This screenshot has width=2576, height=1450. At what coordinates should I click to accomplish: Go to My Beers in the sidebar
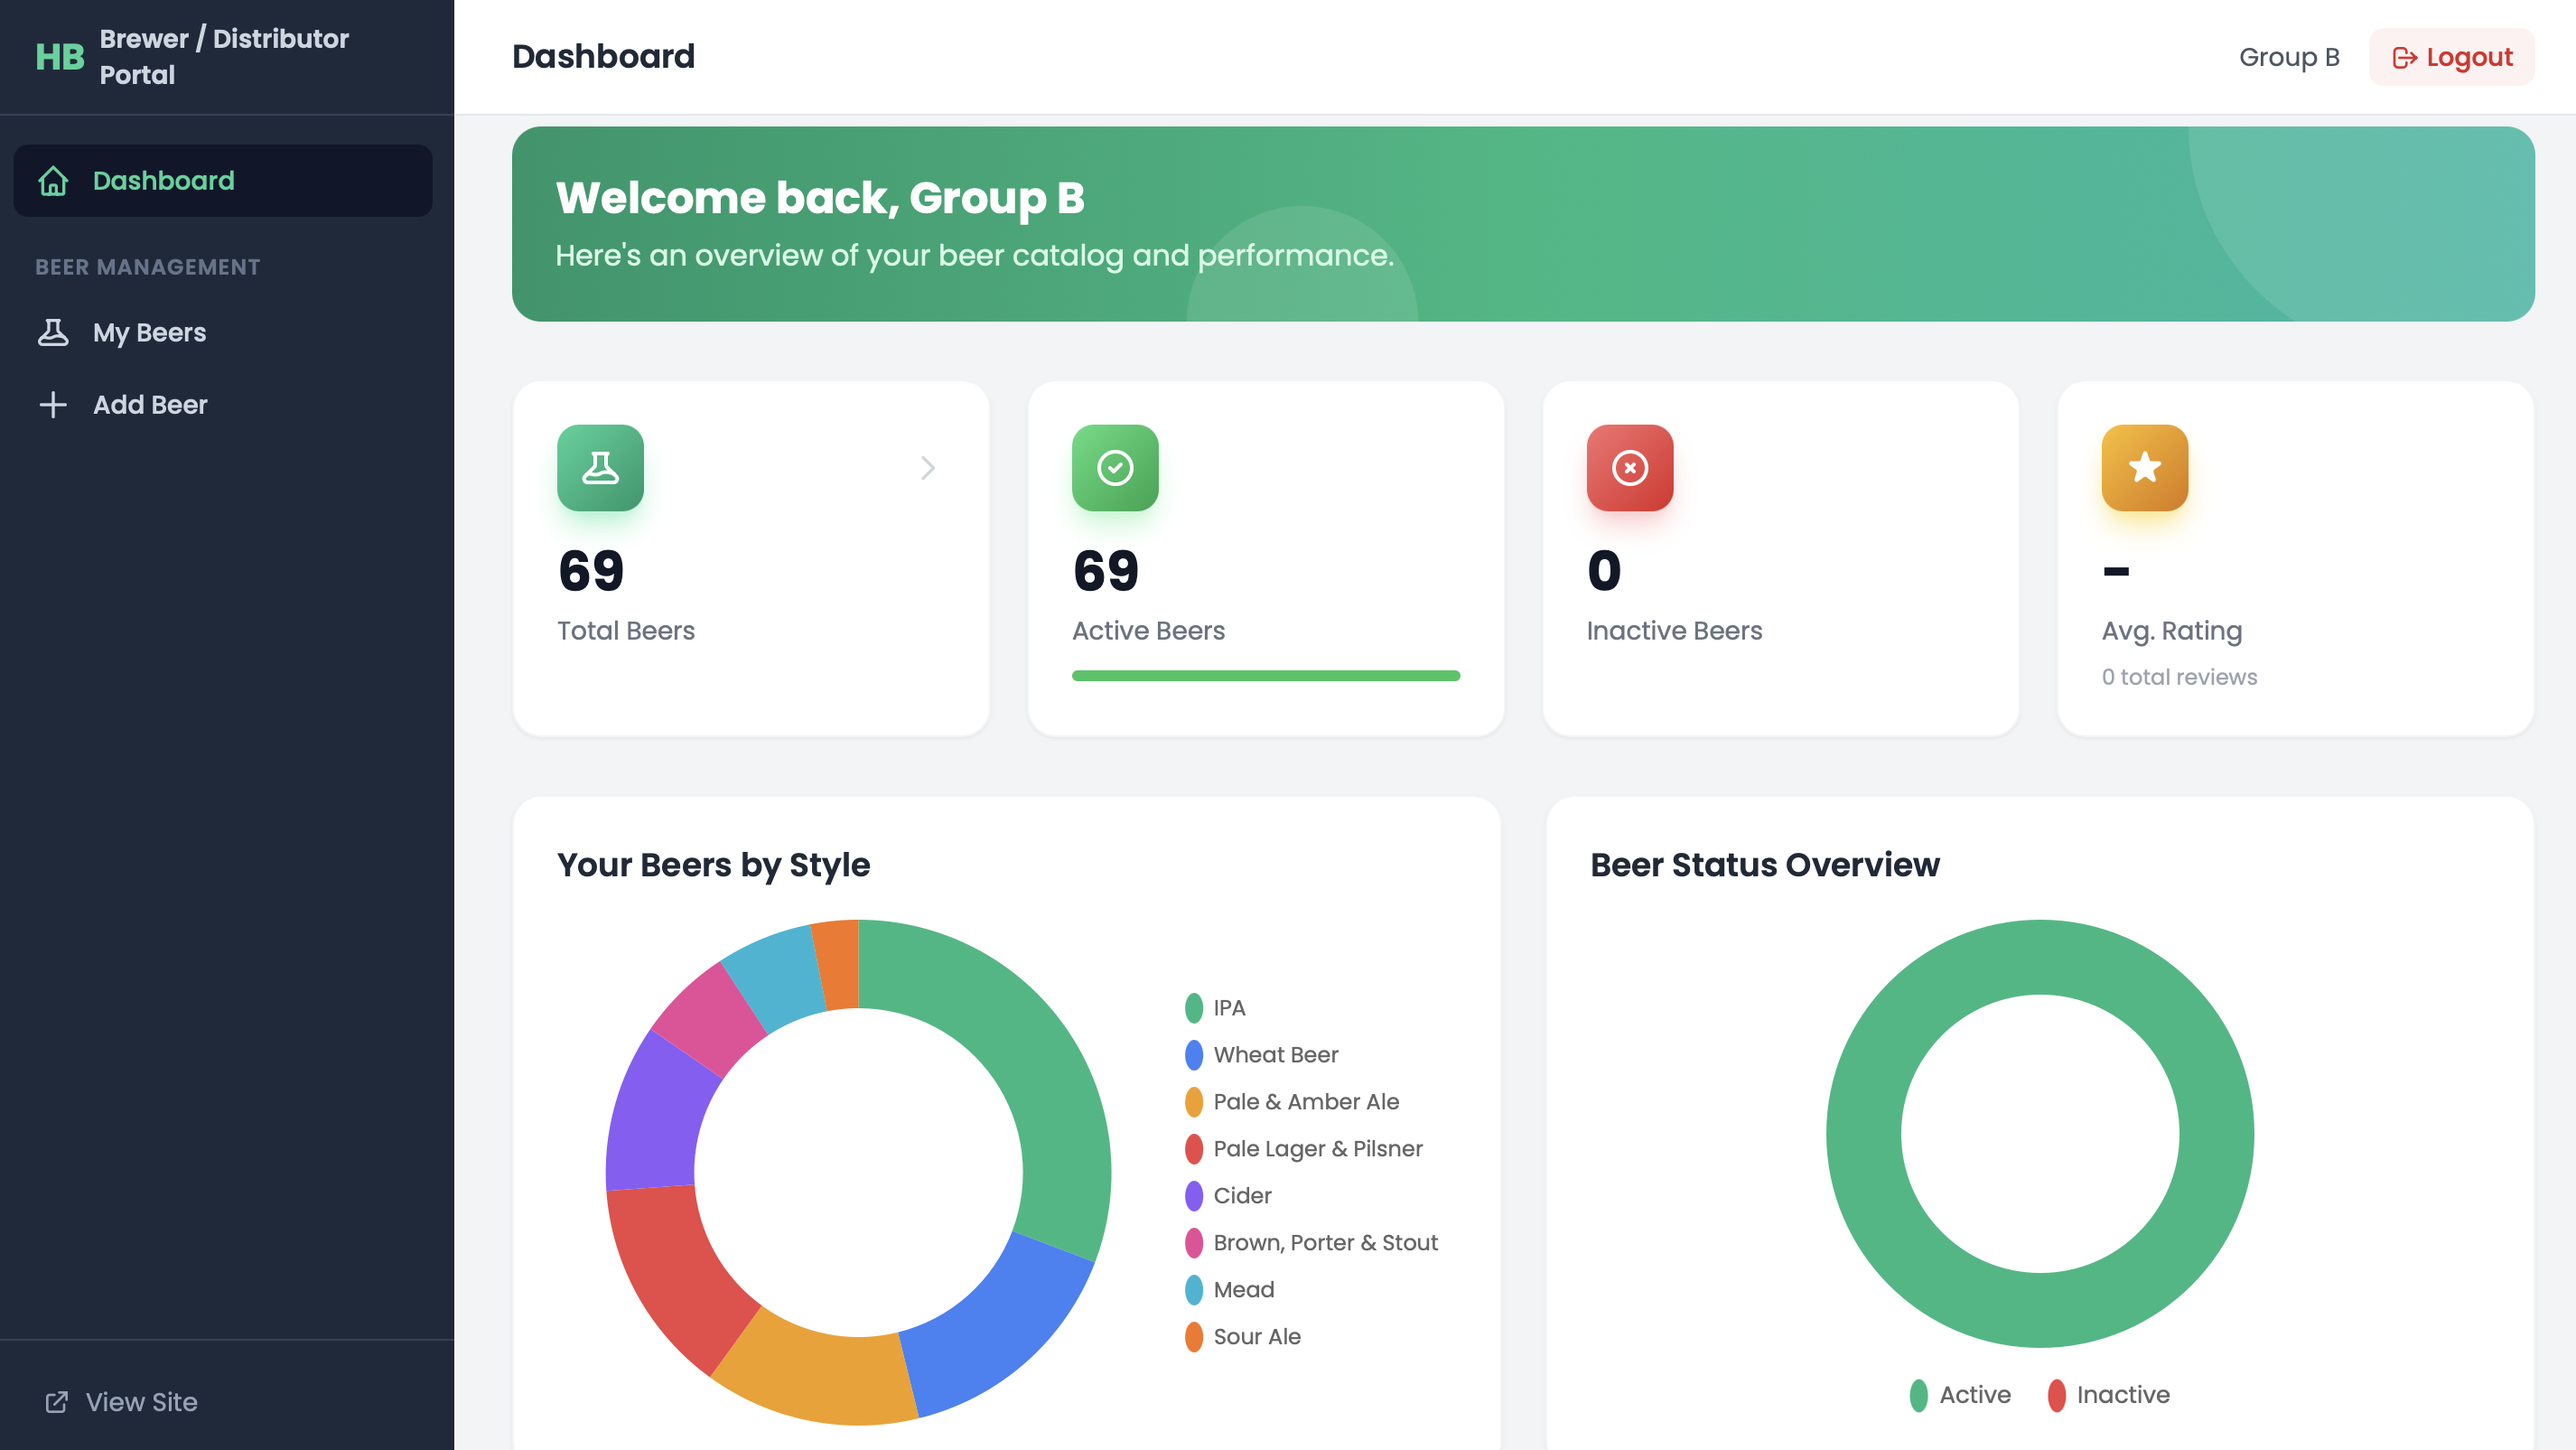[x=223, y=333]
